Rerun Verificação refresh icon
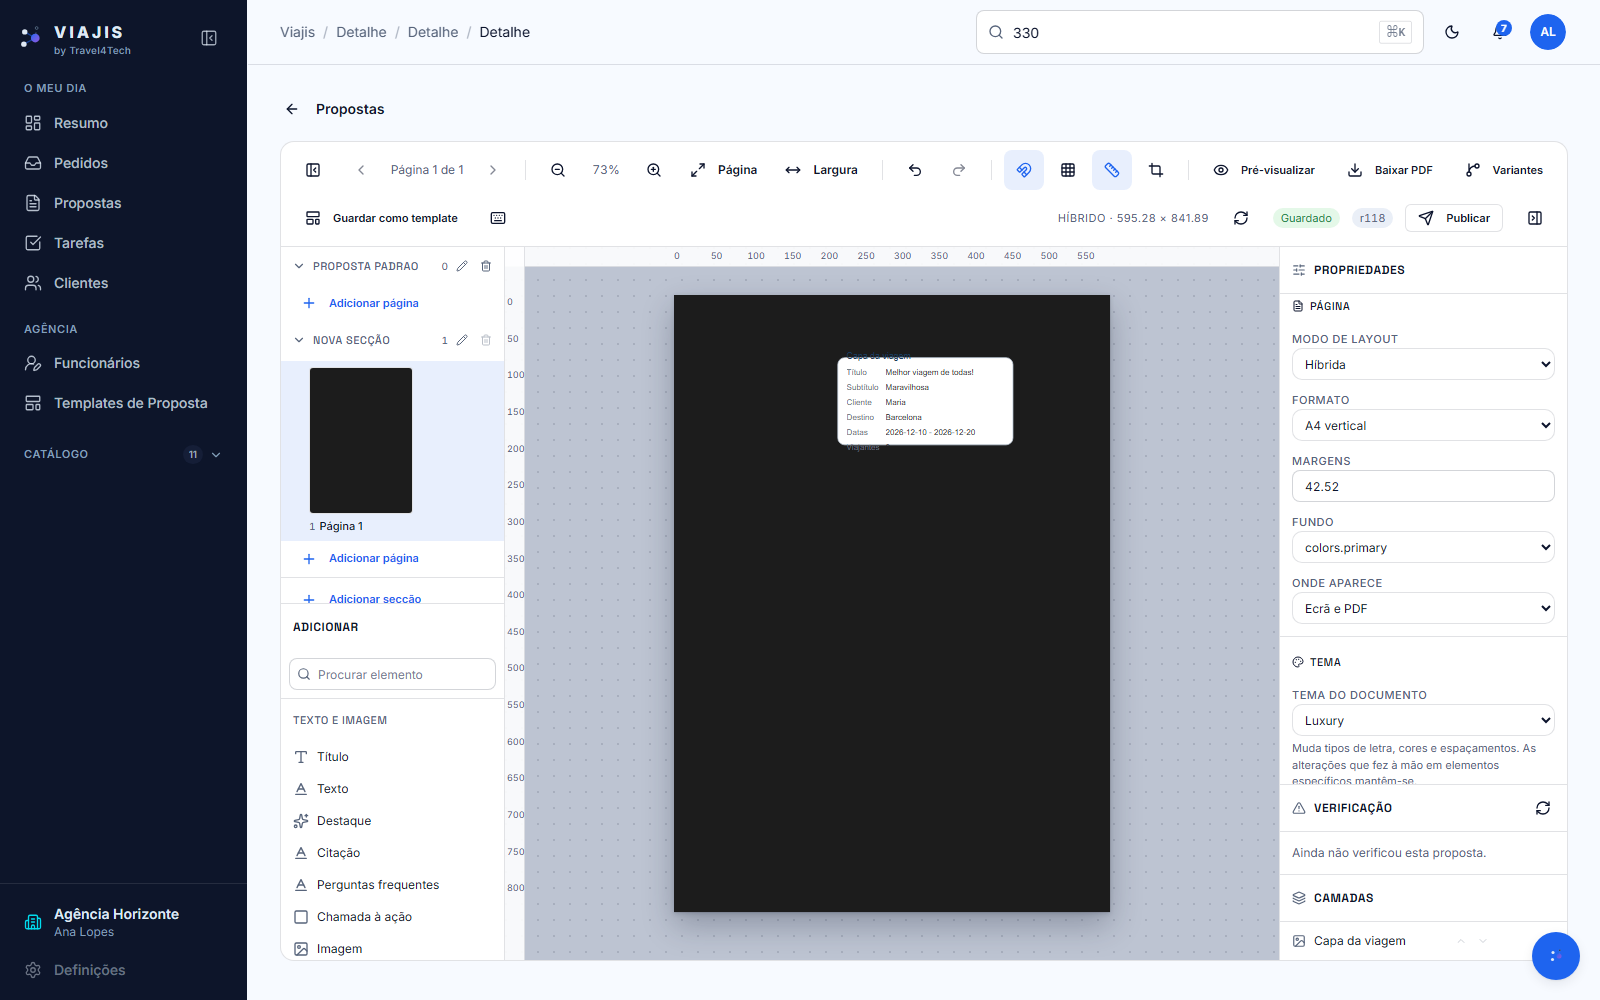 (1543, 808)
